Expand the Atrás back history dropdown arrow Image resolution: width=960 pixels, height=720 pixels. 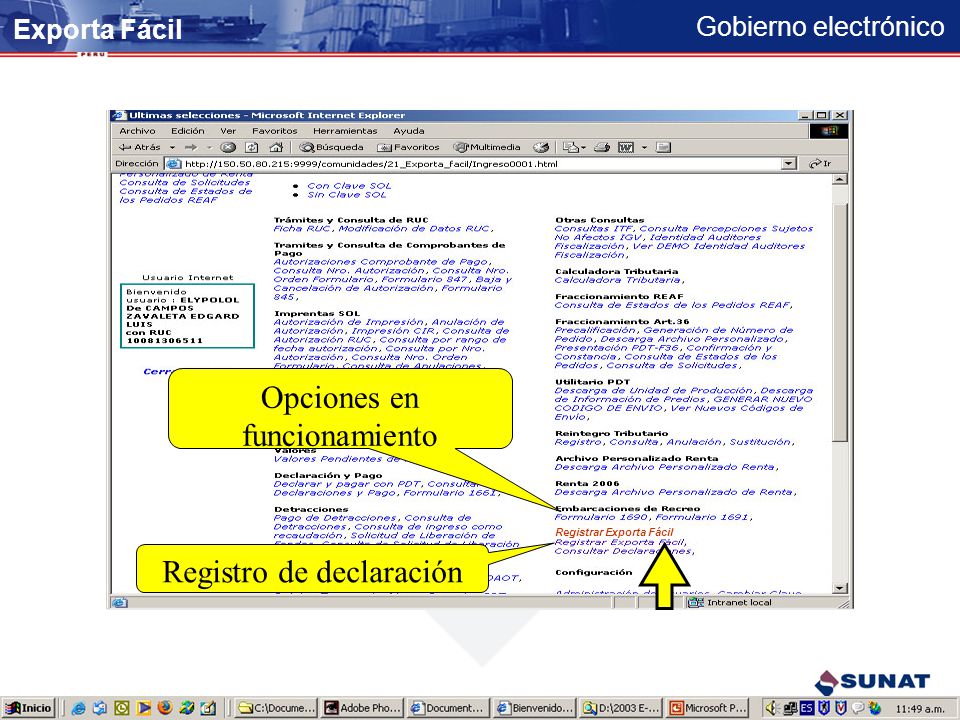pos(172,148)
